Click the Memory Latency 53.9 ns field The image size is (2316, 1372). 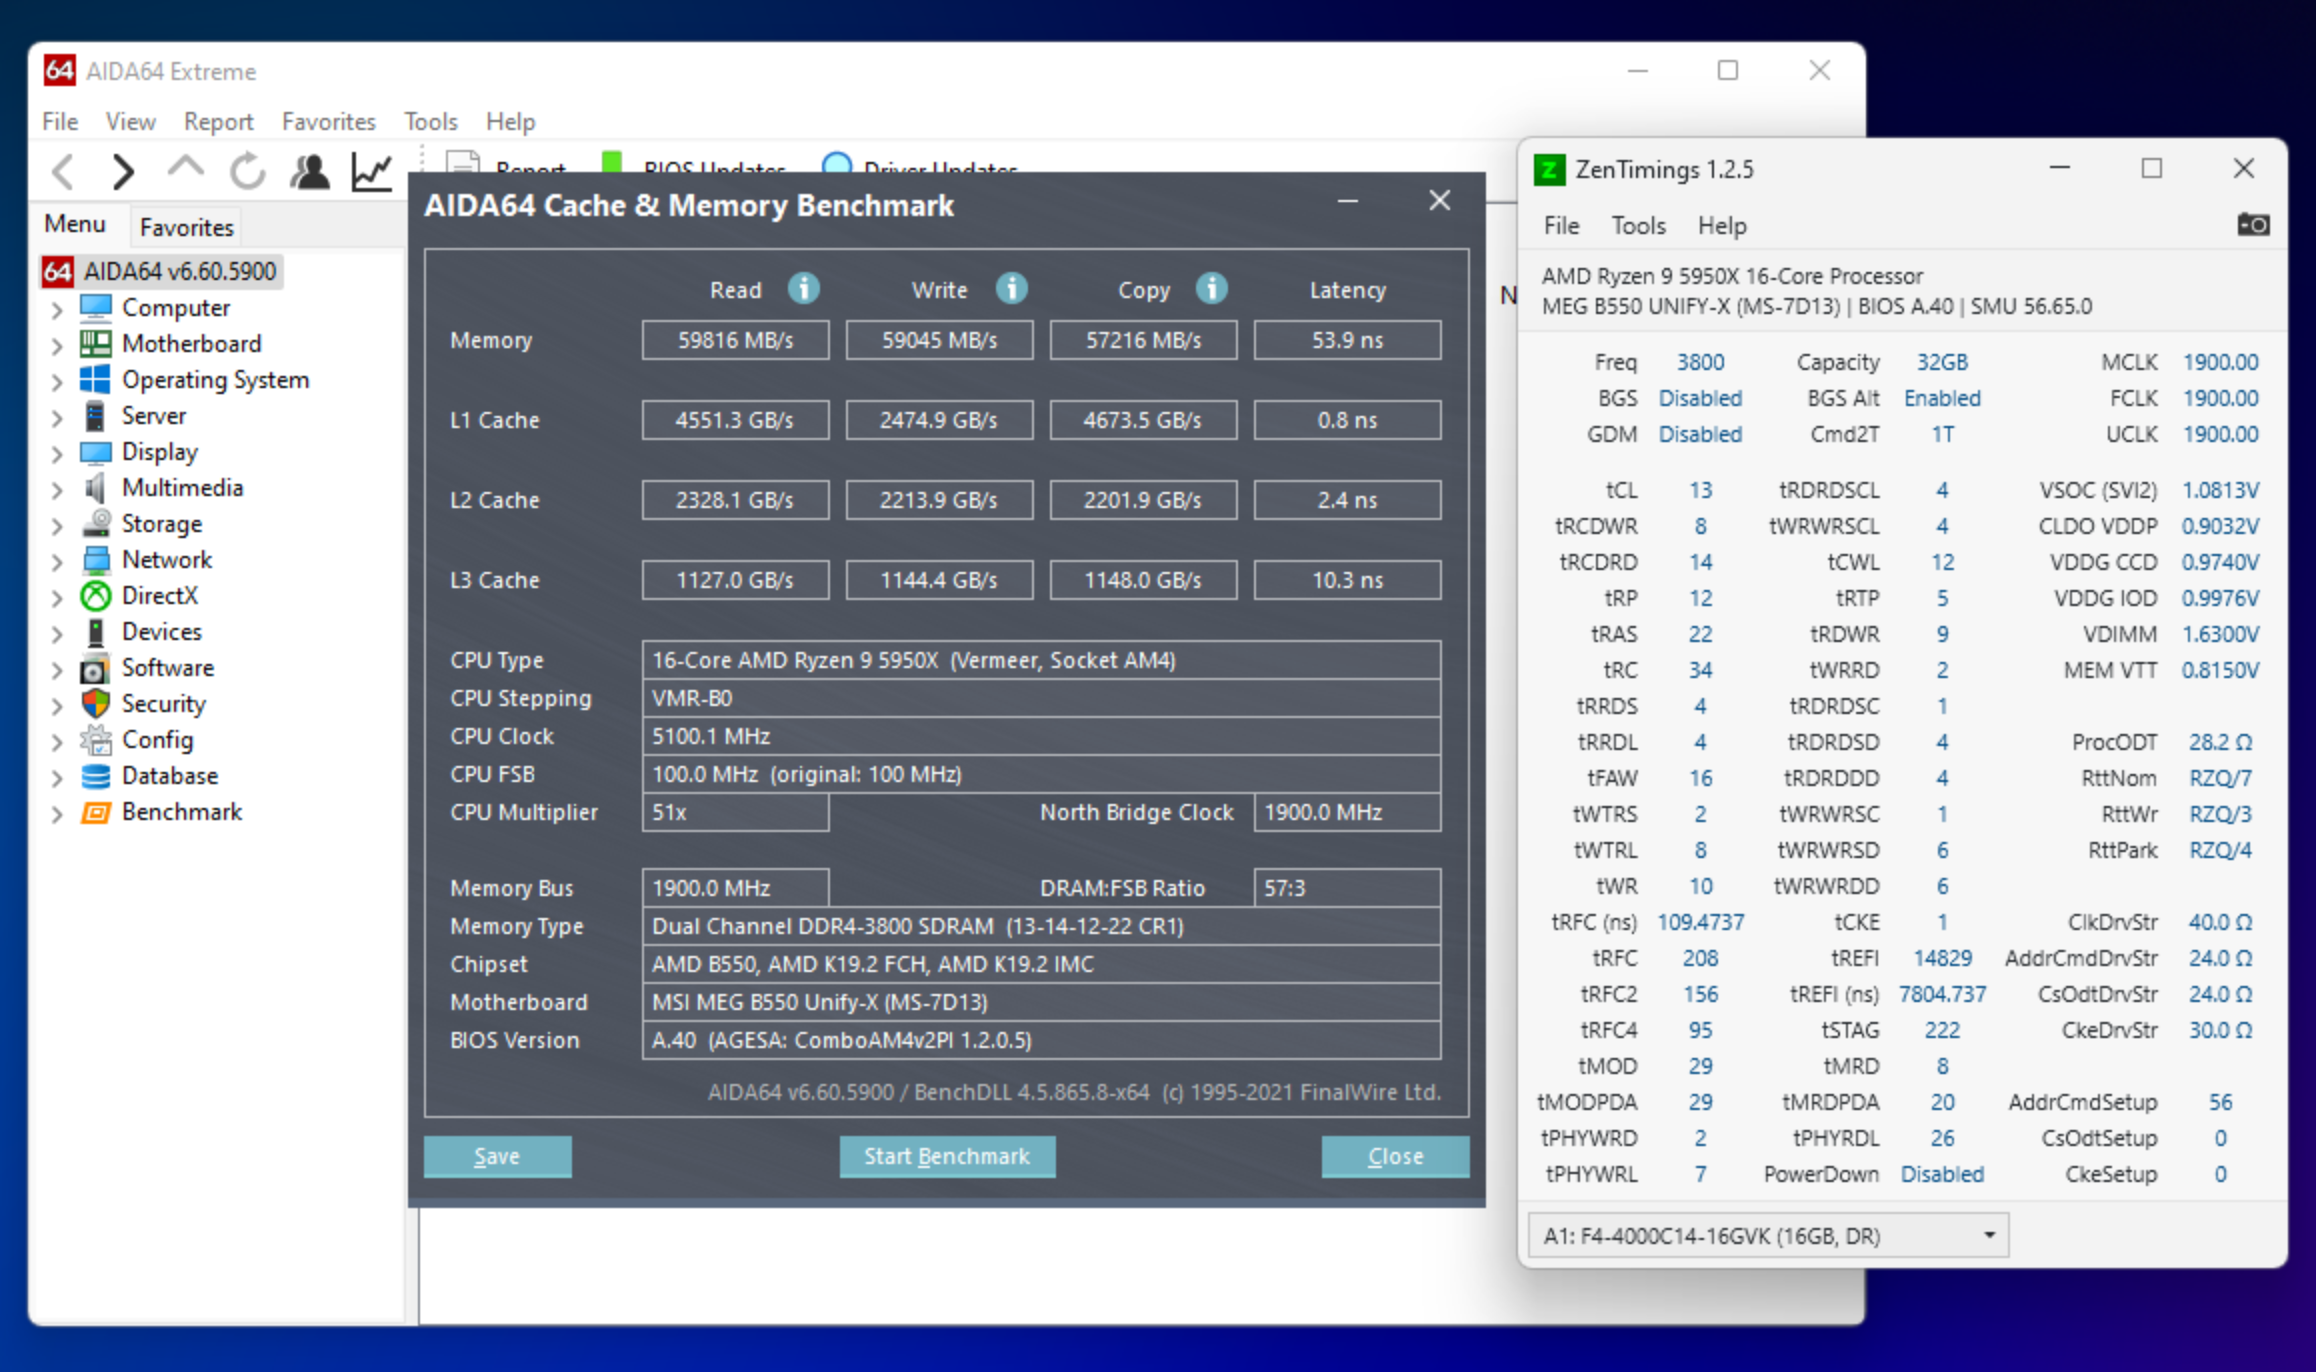click(x=1347, y=340)
